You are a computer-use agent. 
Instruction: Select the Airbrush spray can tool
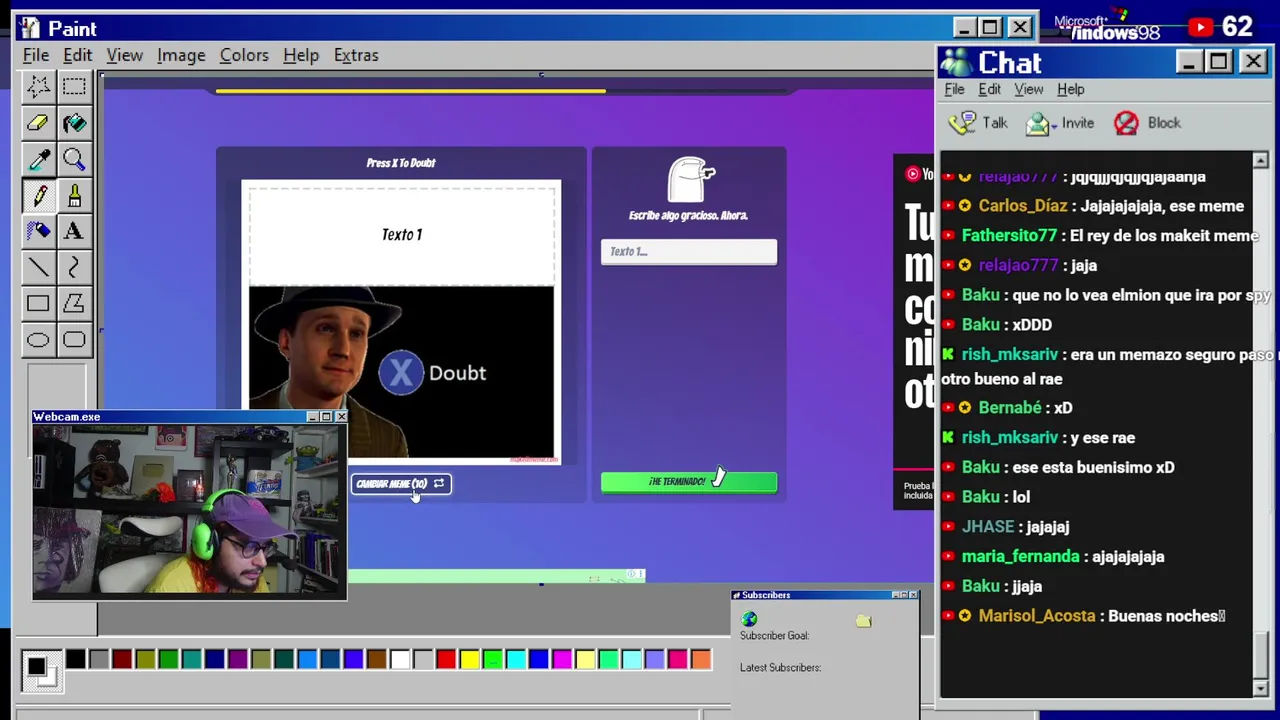[38, 231]
